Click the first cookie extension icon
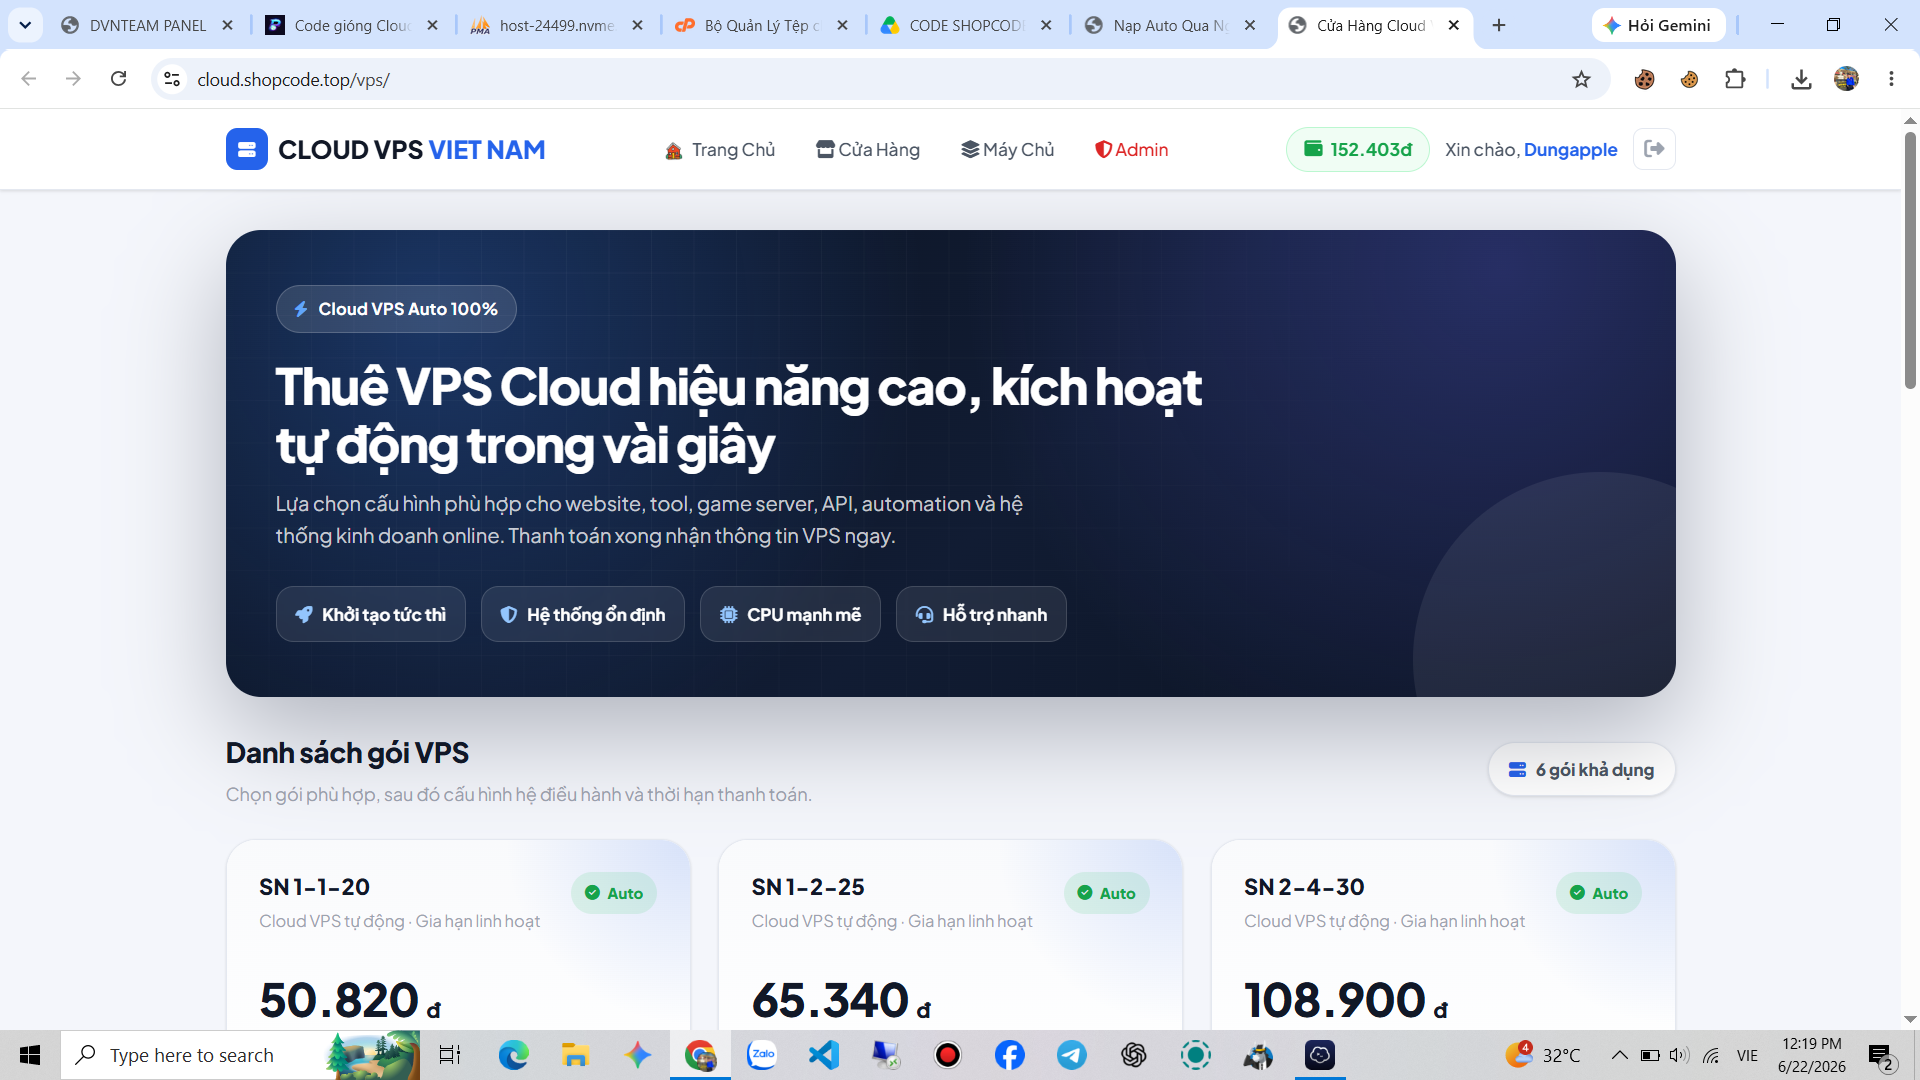Image resolution: width=1920 pixels, height=1080 pixels. tap(1644, 79)
